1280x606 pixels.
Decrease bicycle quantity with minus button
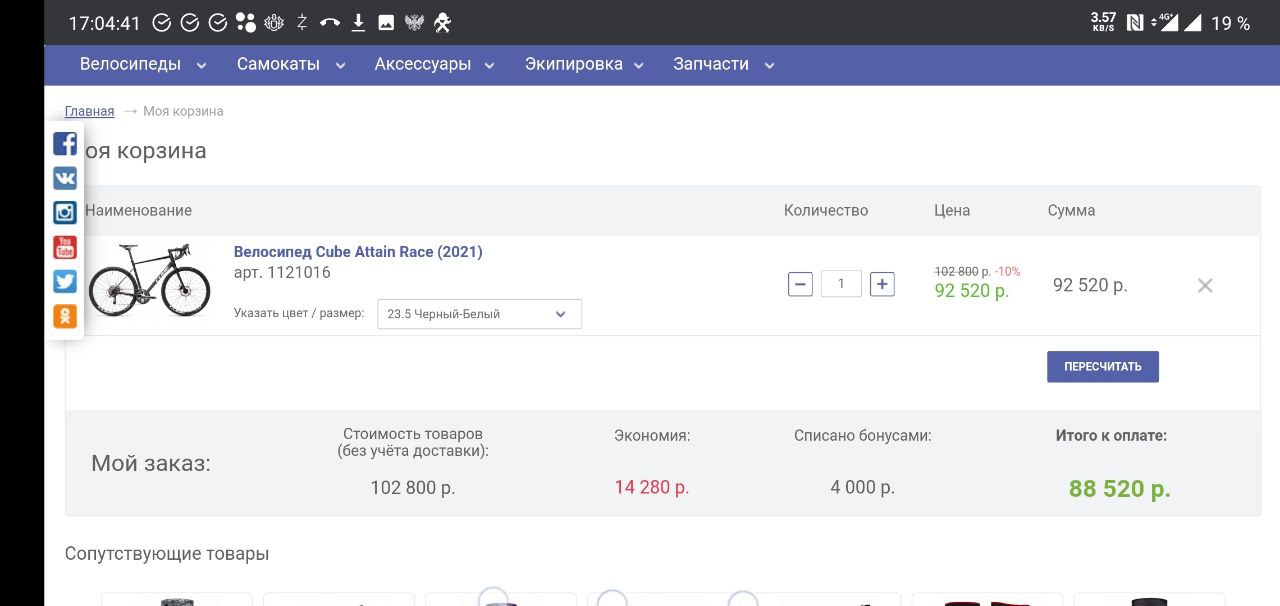800,284
